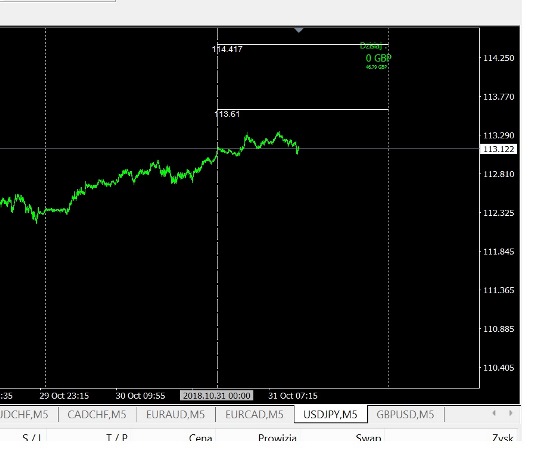Viewport: 542px width, 455px height.
Task: Switch to the USDJPY,M5 chart tab
Action: click(x=330, y=414)
